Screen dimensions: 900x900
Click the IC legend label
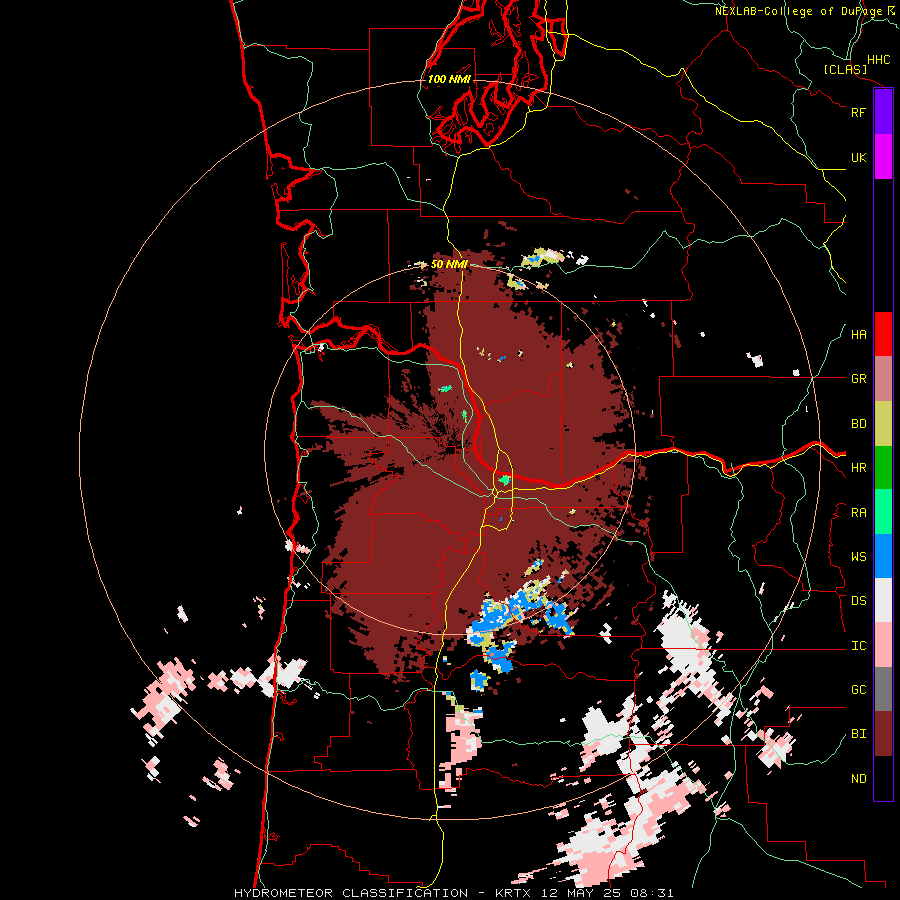(858, 646)
